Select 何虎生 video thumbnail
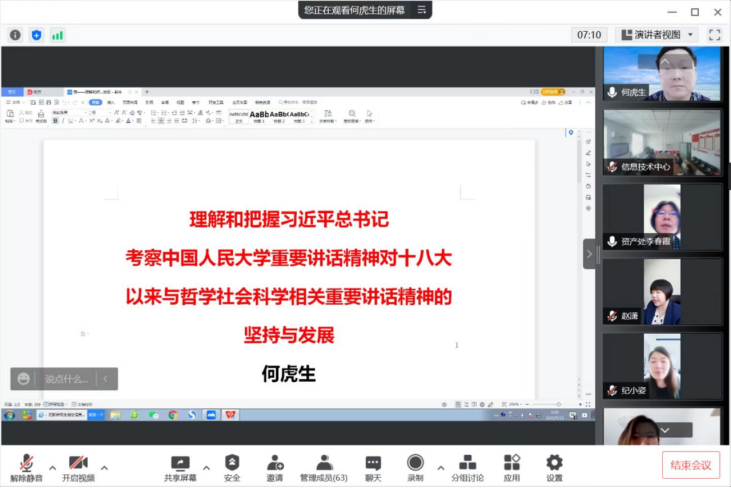The image size is (731, 488). 662,74
